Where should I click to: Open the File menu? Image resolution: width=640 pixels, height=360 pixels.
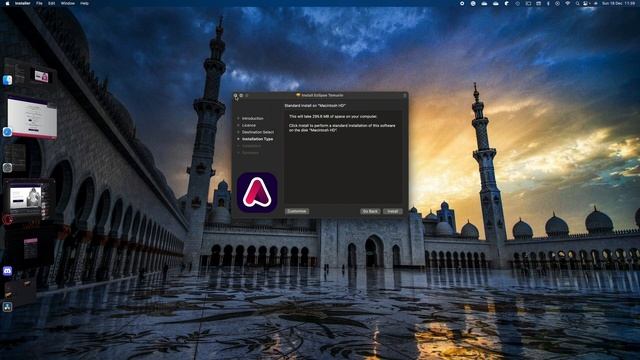(x=39, y=3)
